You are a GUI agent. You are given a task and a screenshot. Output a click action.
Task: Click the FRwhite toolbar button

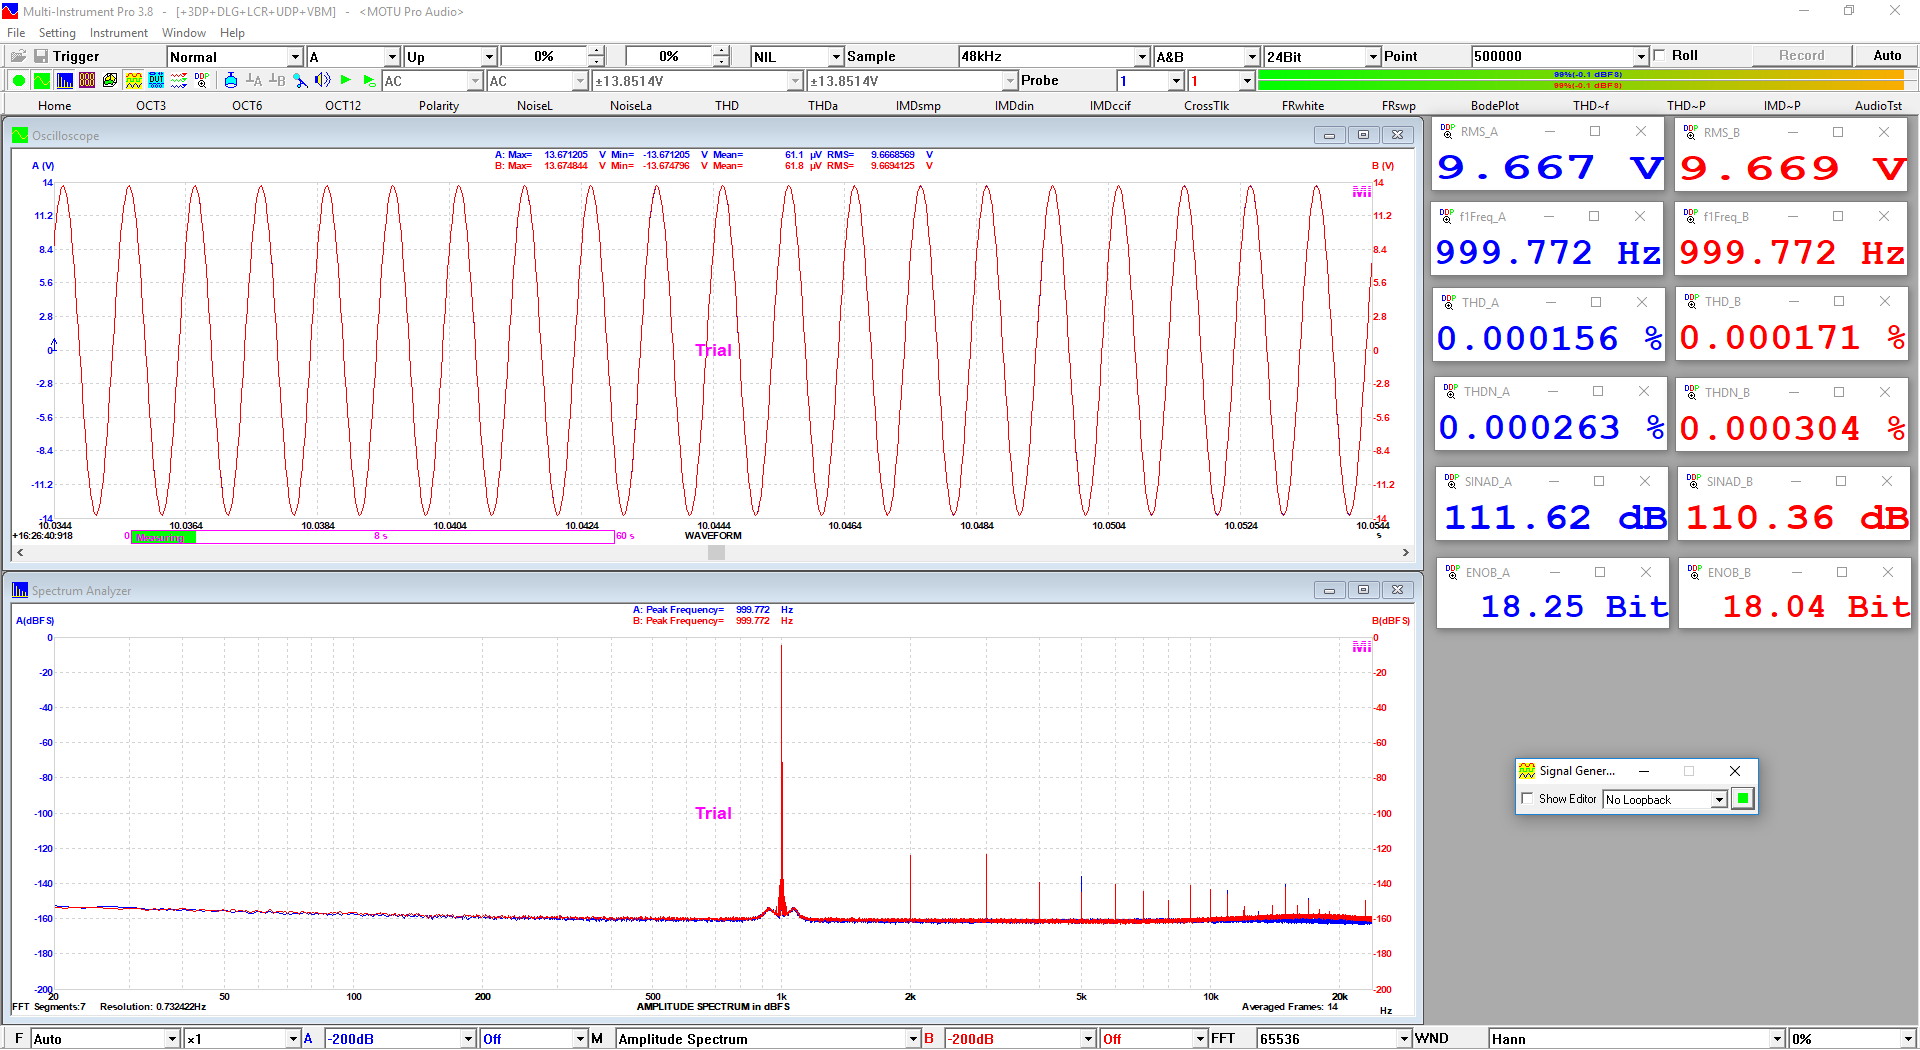point(1302,106)
